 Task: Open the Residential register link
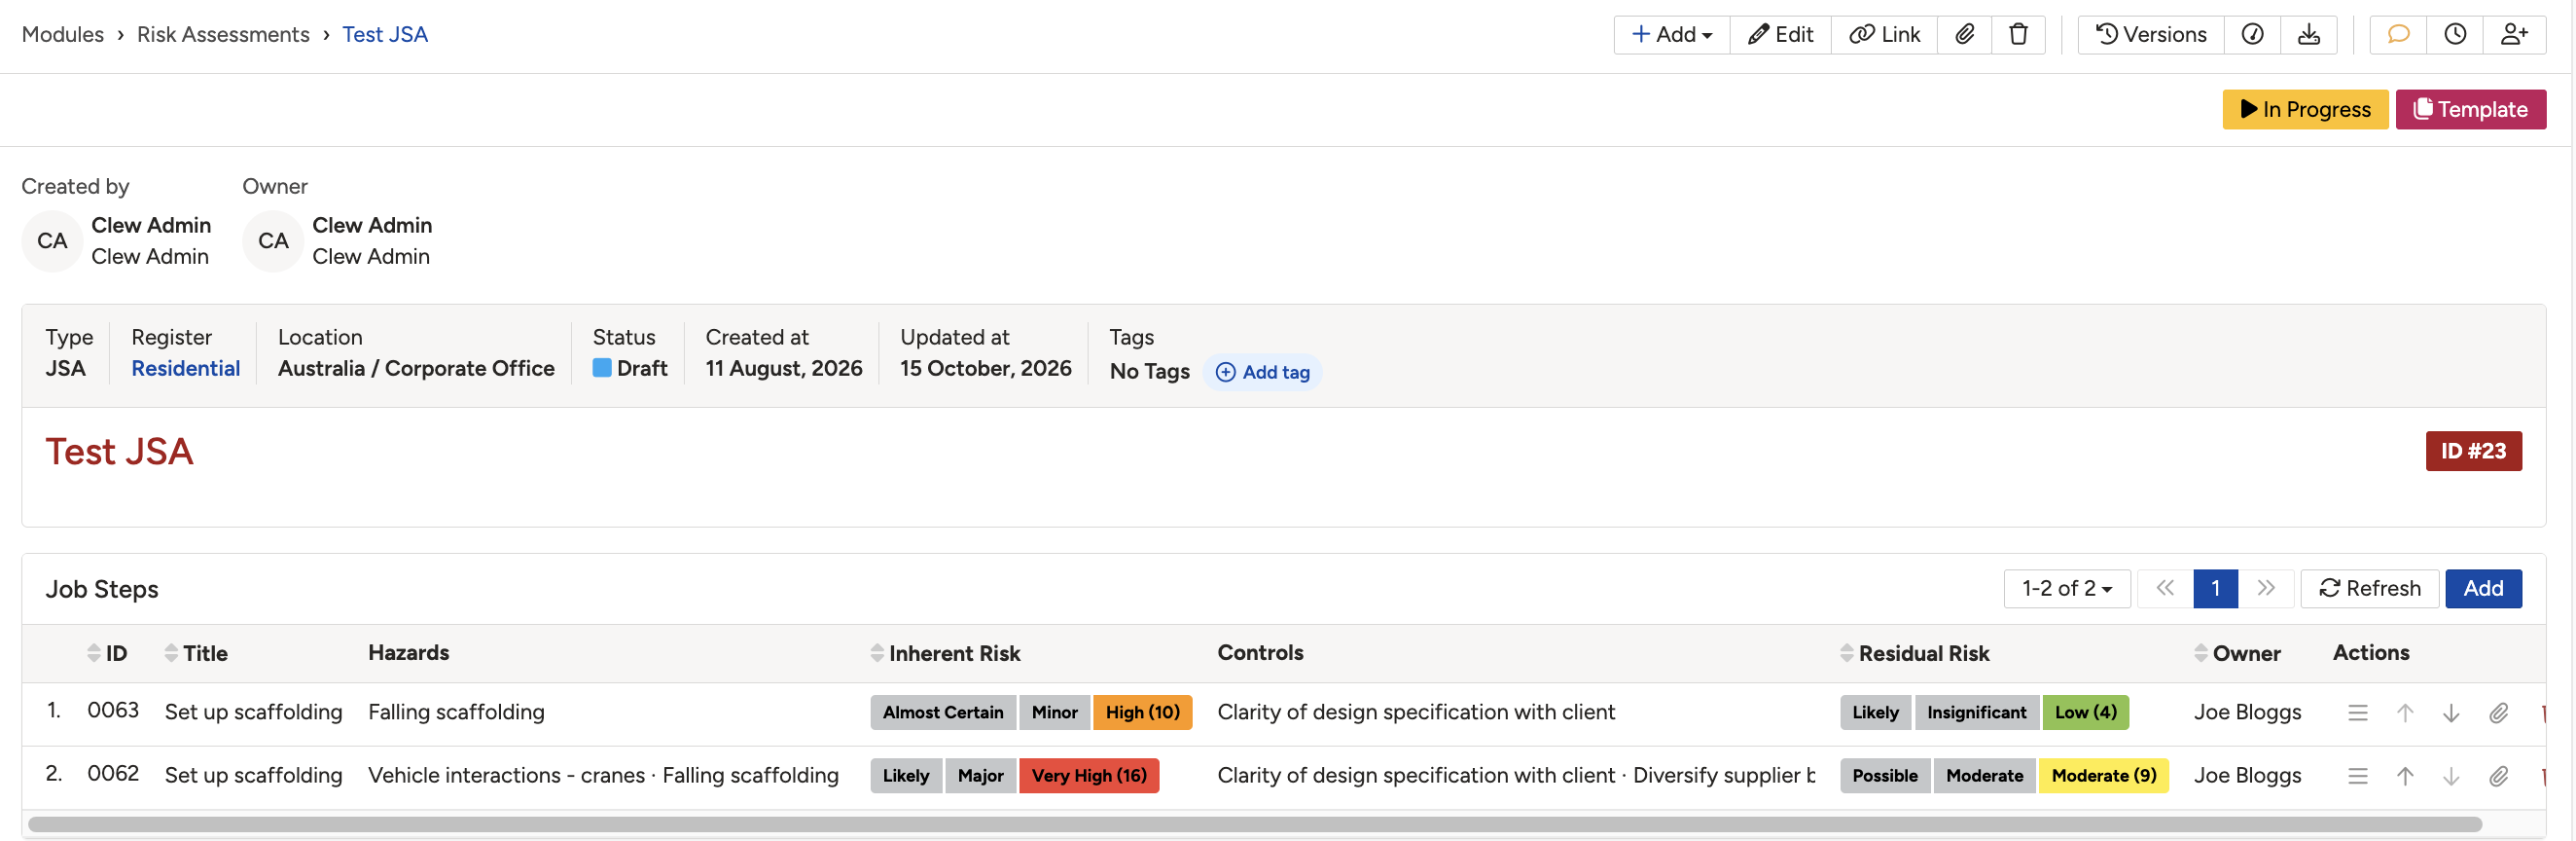[186, 368]
